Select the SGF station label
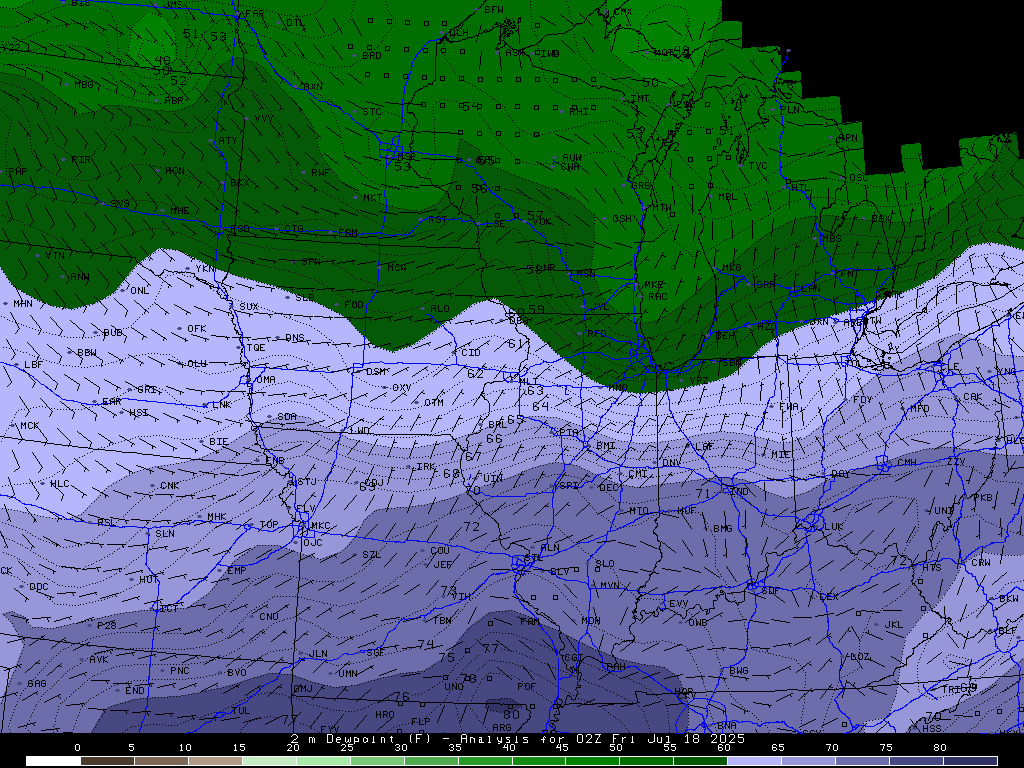The width and height of the screenshot is (1024, 768). click(x=375, y=652)
